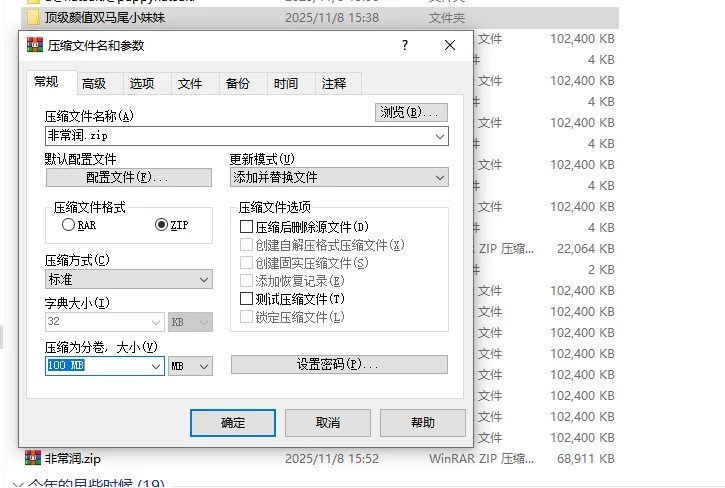Close the archive dialog with X

(451, 46)
